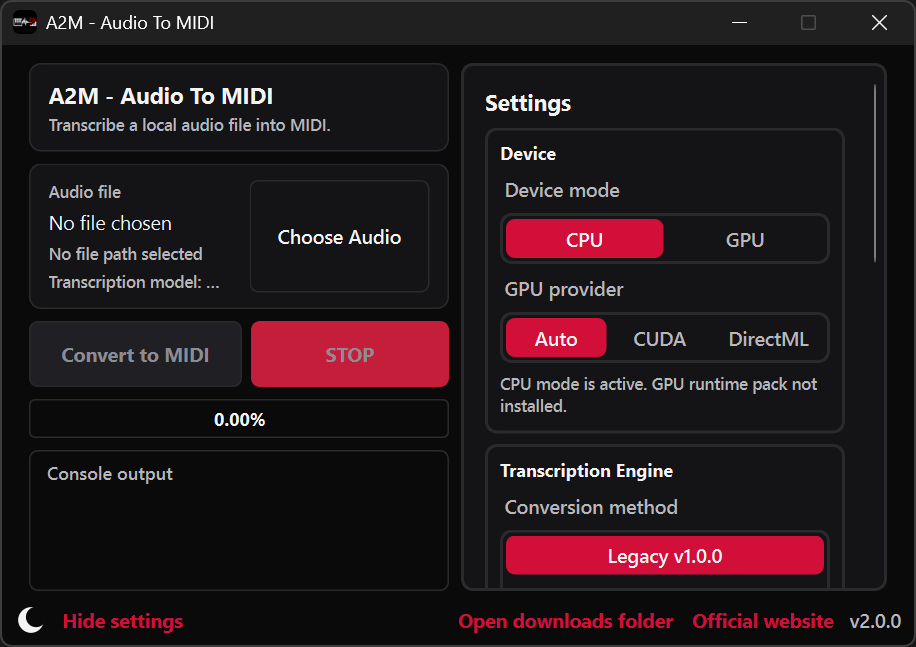
Task: Click inside the Console output area
Action: tap(238, 530)
